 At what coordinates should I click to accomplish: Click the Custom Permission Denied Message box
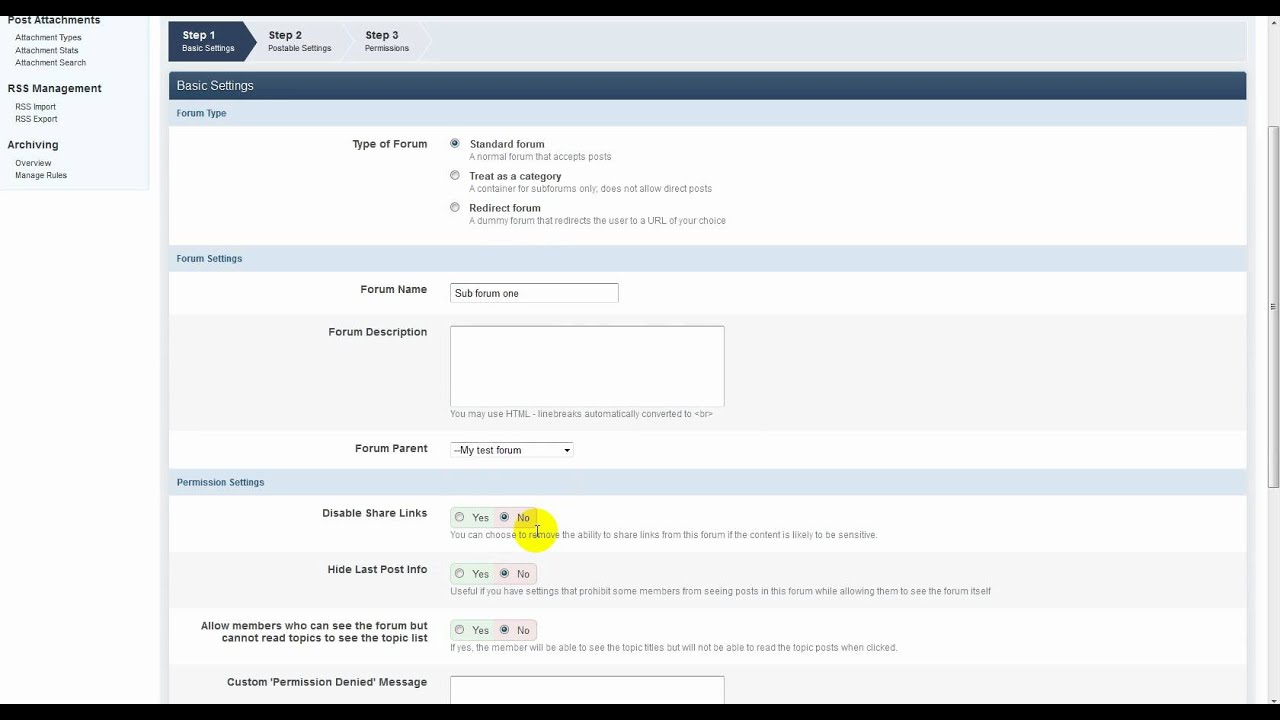tap(587, 690)
